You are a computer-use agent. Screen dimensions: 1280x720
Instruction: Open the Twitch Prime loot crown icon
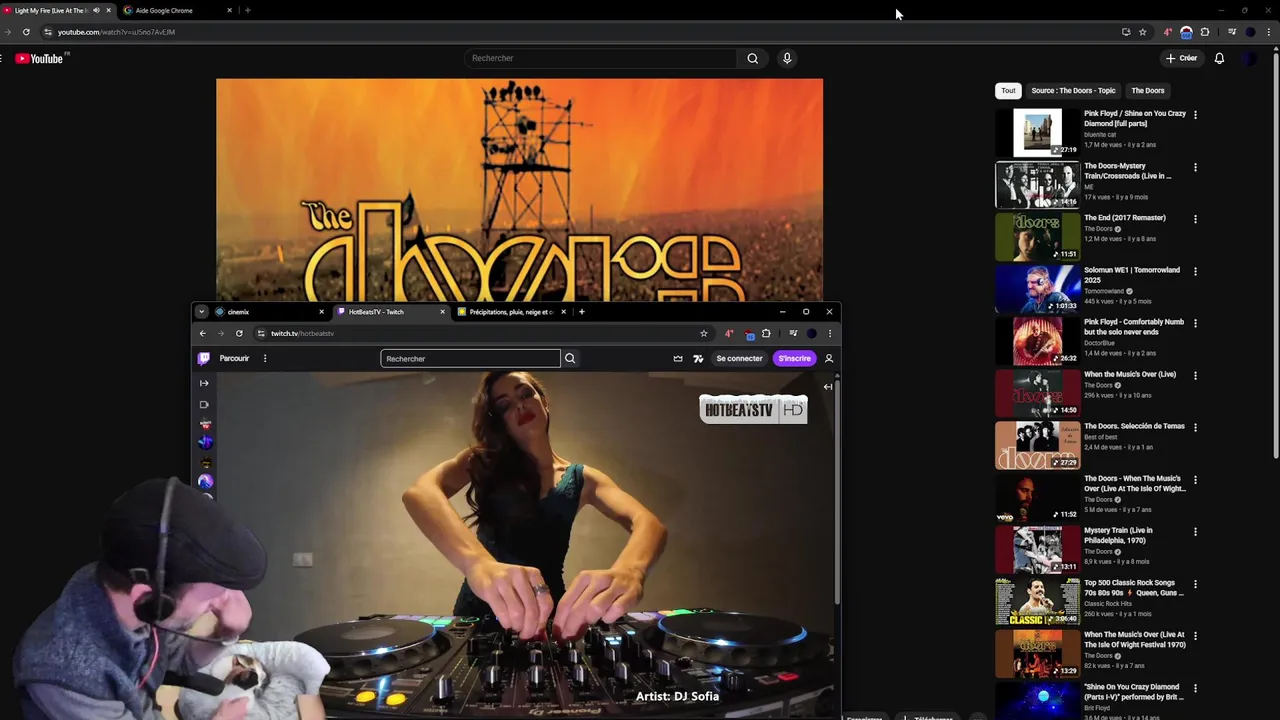coord(678,358)
